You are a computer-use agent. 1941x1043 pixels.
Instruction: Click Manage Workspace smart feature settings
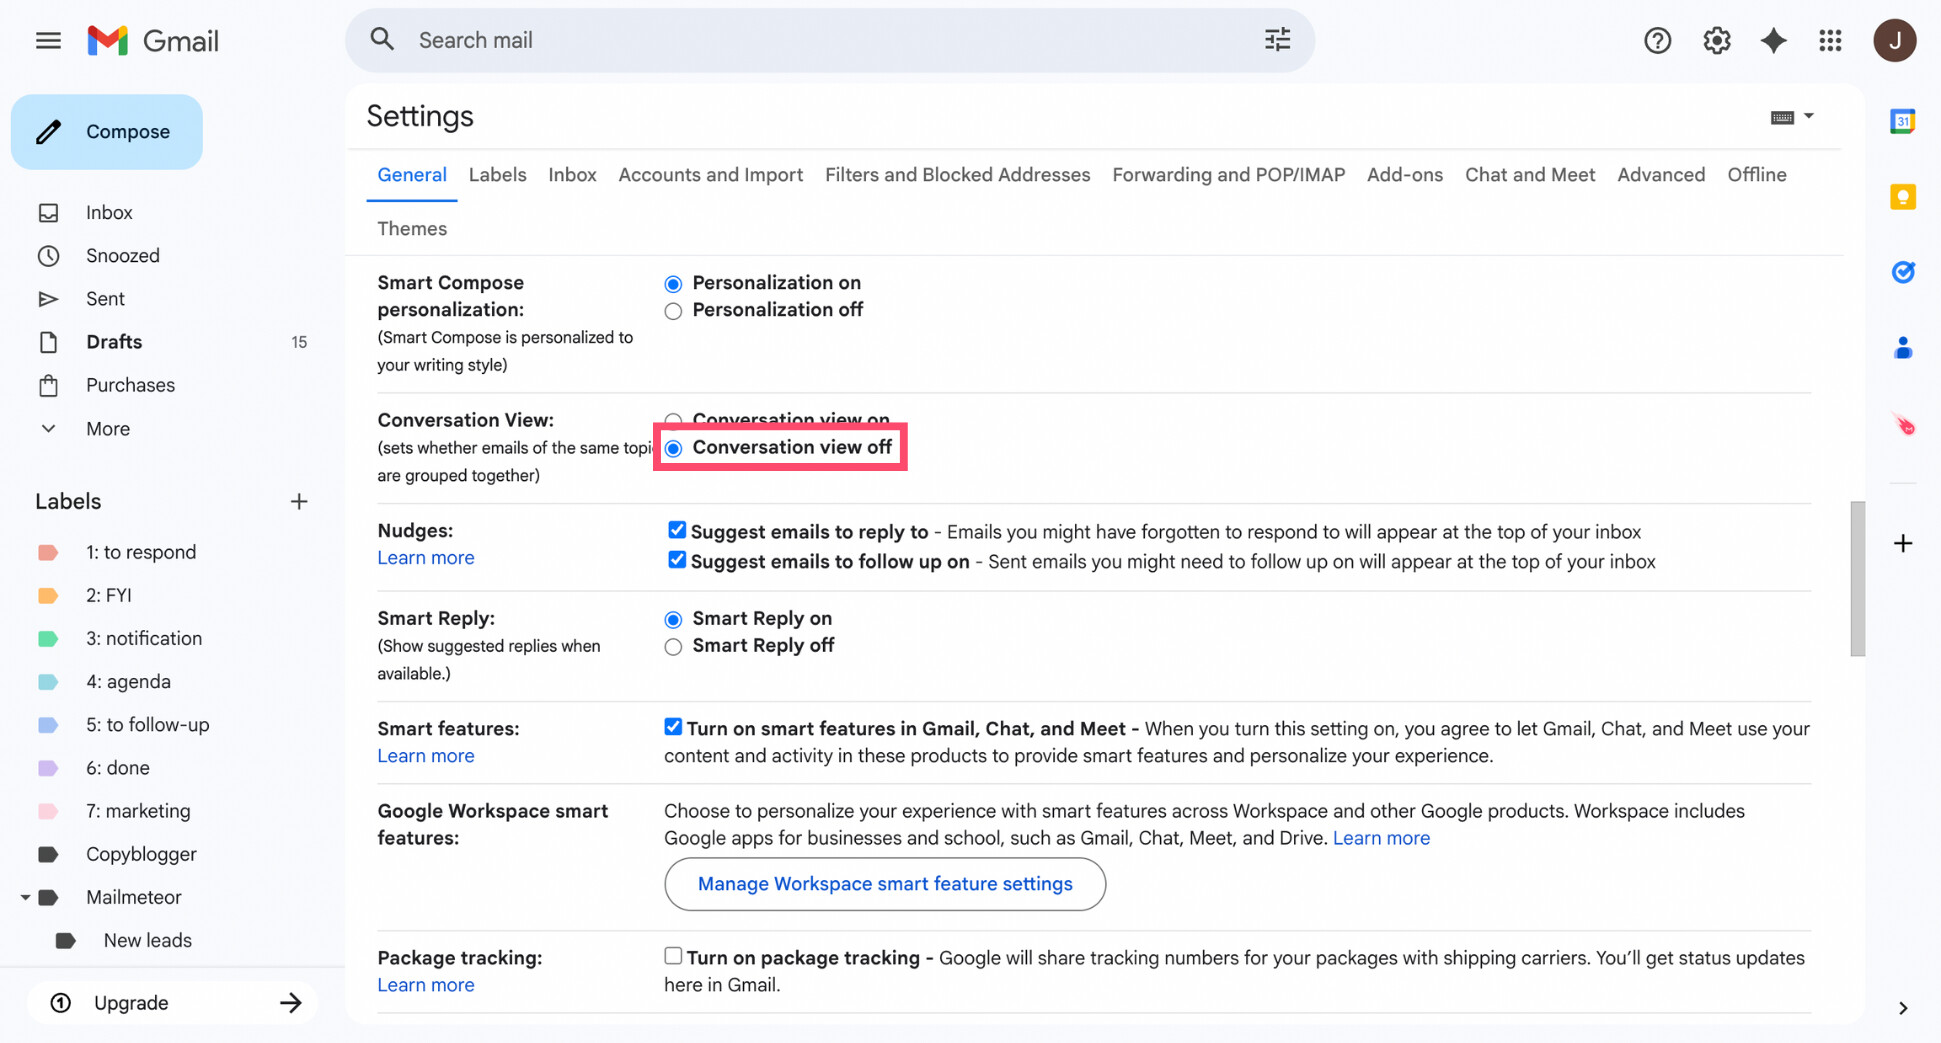pyautogui.click(x=884, y=884)
